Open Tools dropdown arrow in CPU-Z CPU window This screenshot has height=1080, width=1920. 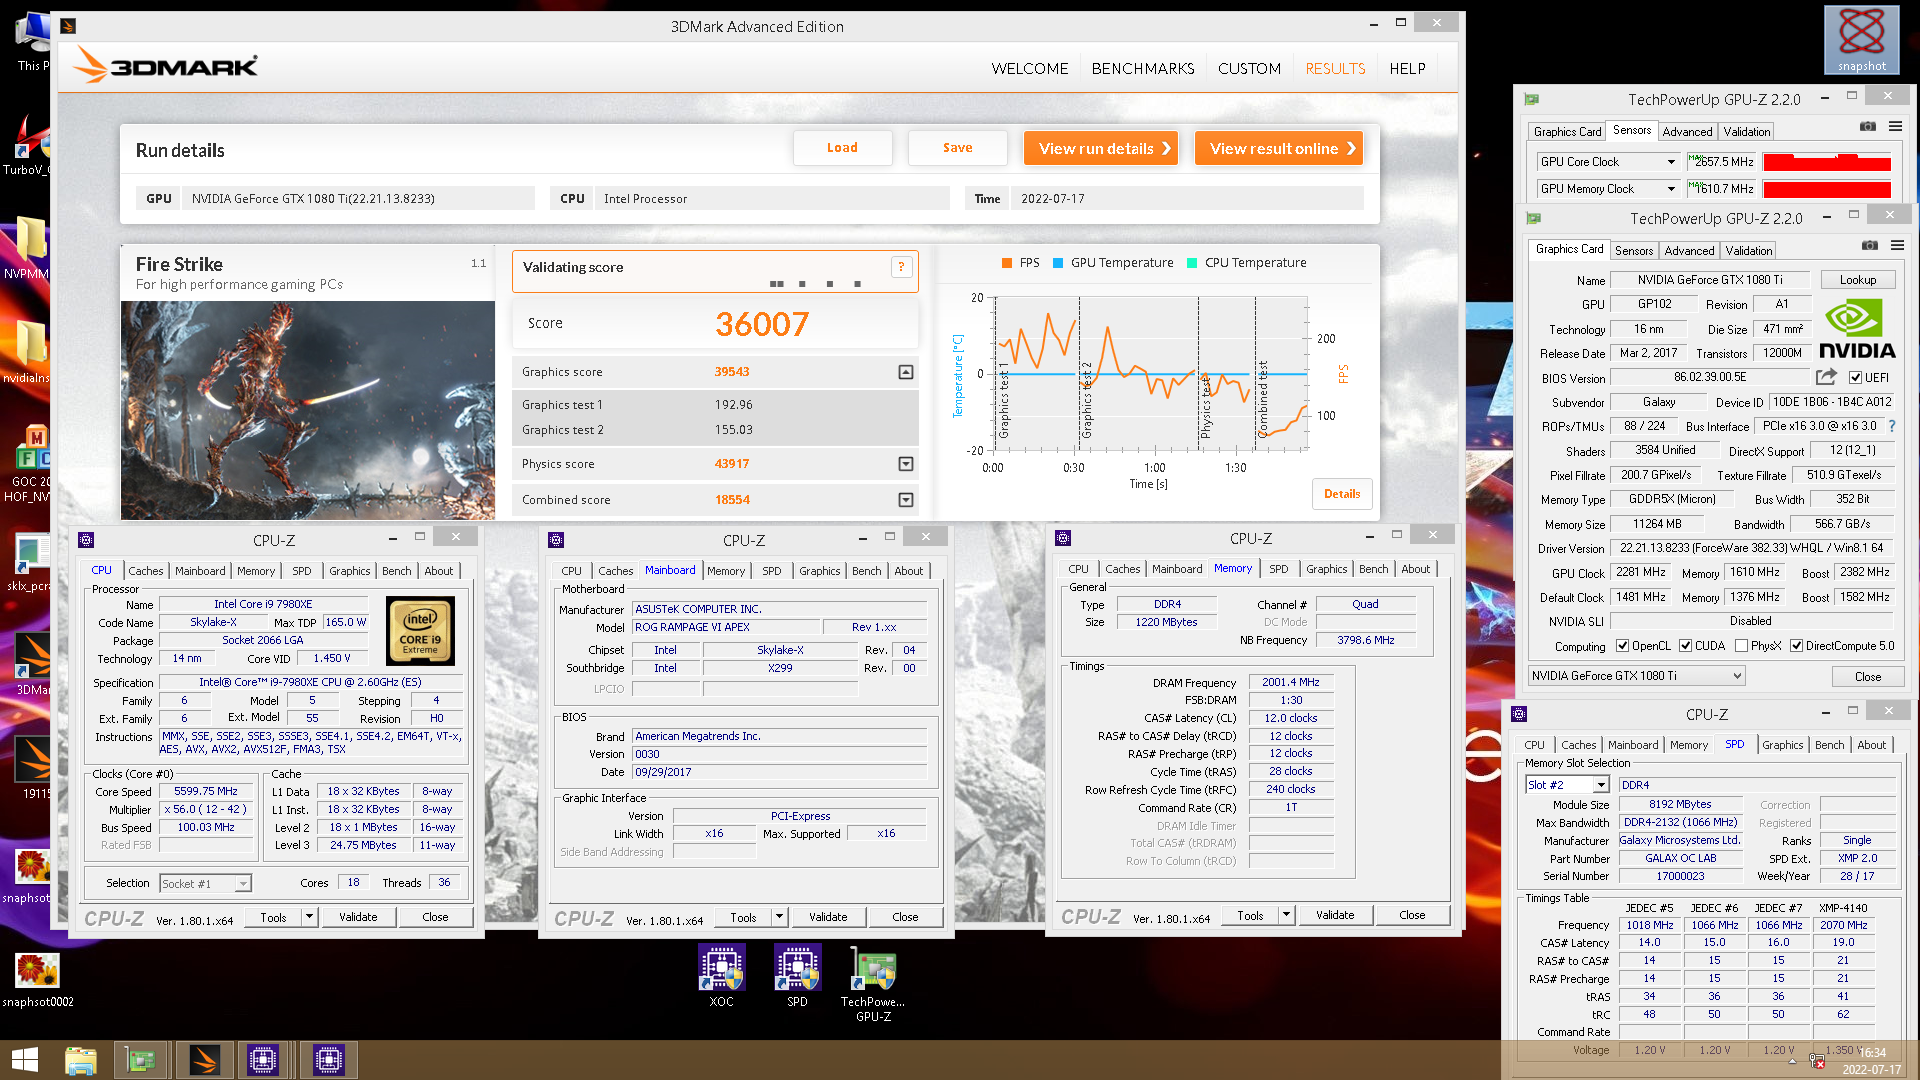click(x=309, y=917)
